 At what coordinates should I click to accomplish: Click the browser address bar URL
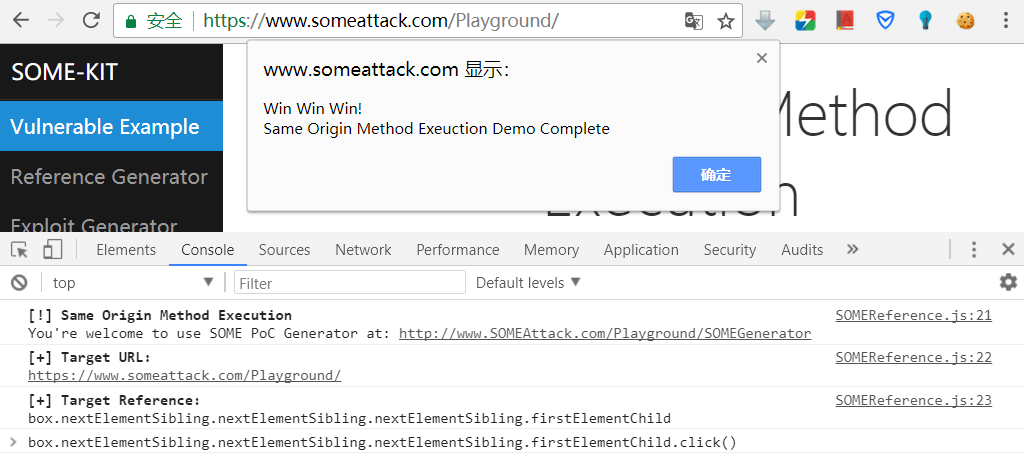pos(381,21)
